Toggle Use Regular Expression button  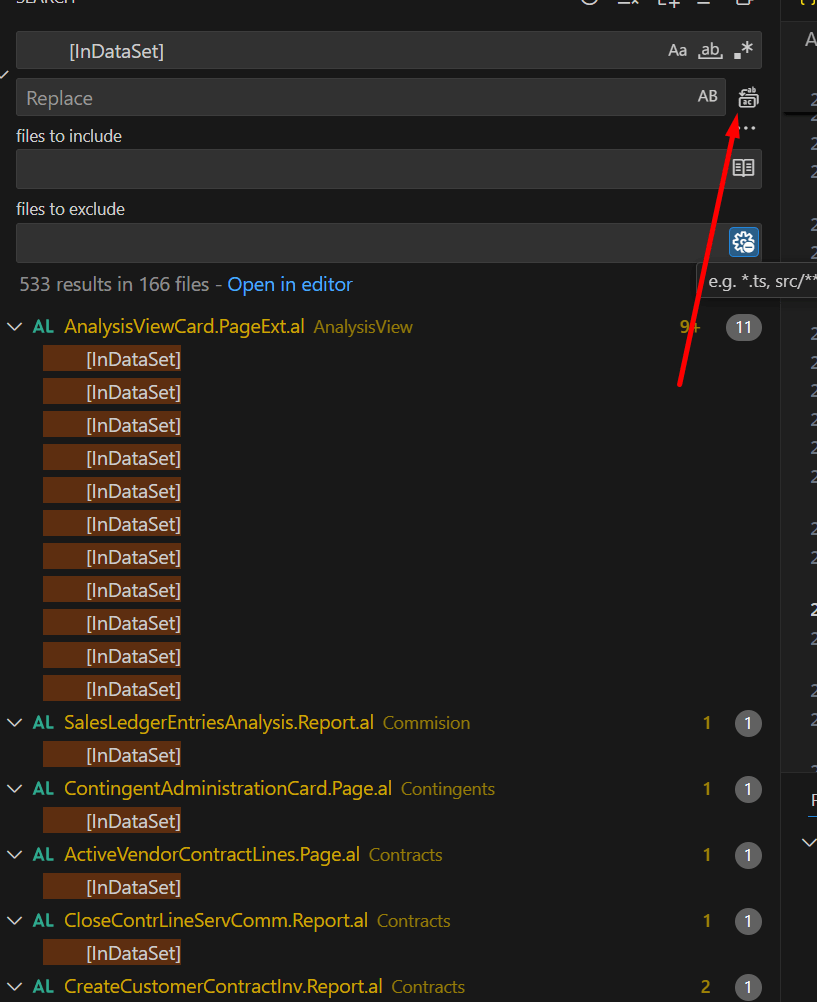pyautogui.click(x=743, y=51)
